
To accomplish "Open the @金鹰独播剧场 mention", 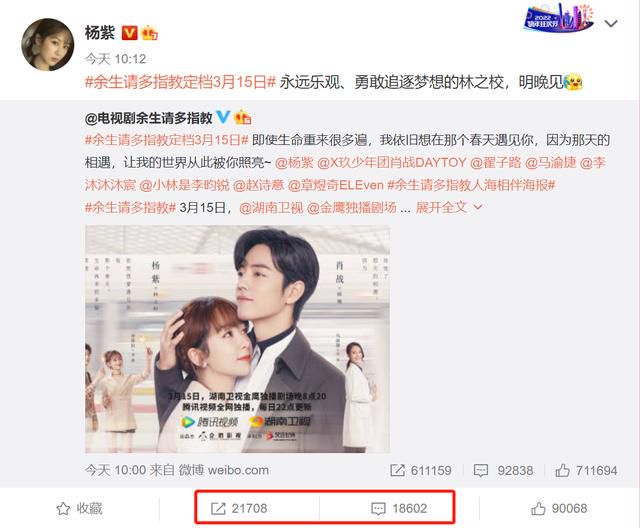I will click(351, 208).
